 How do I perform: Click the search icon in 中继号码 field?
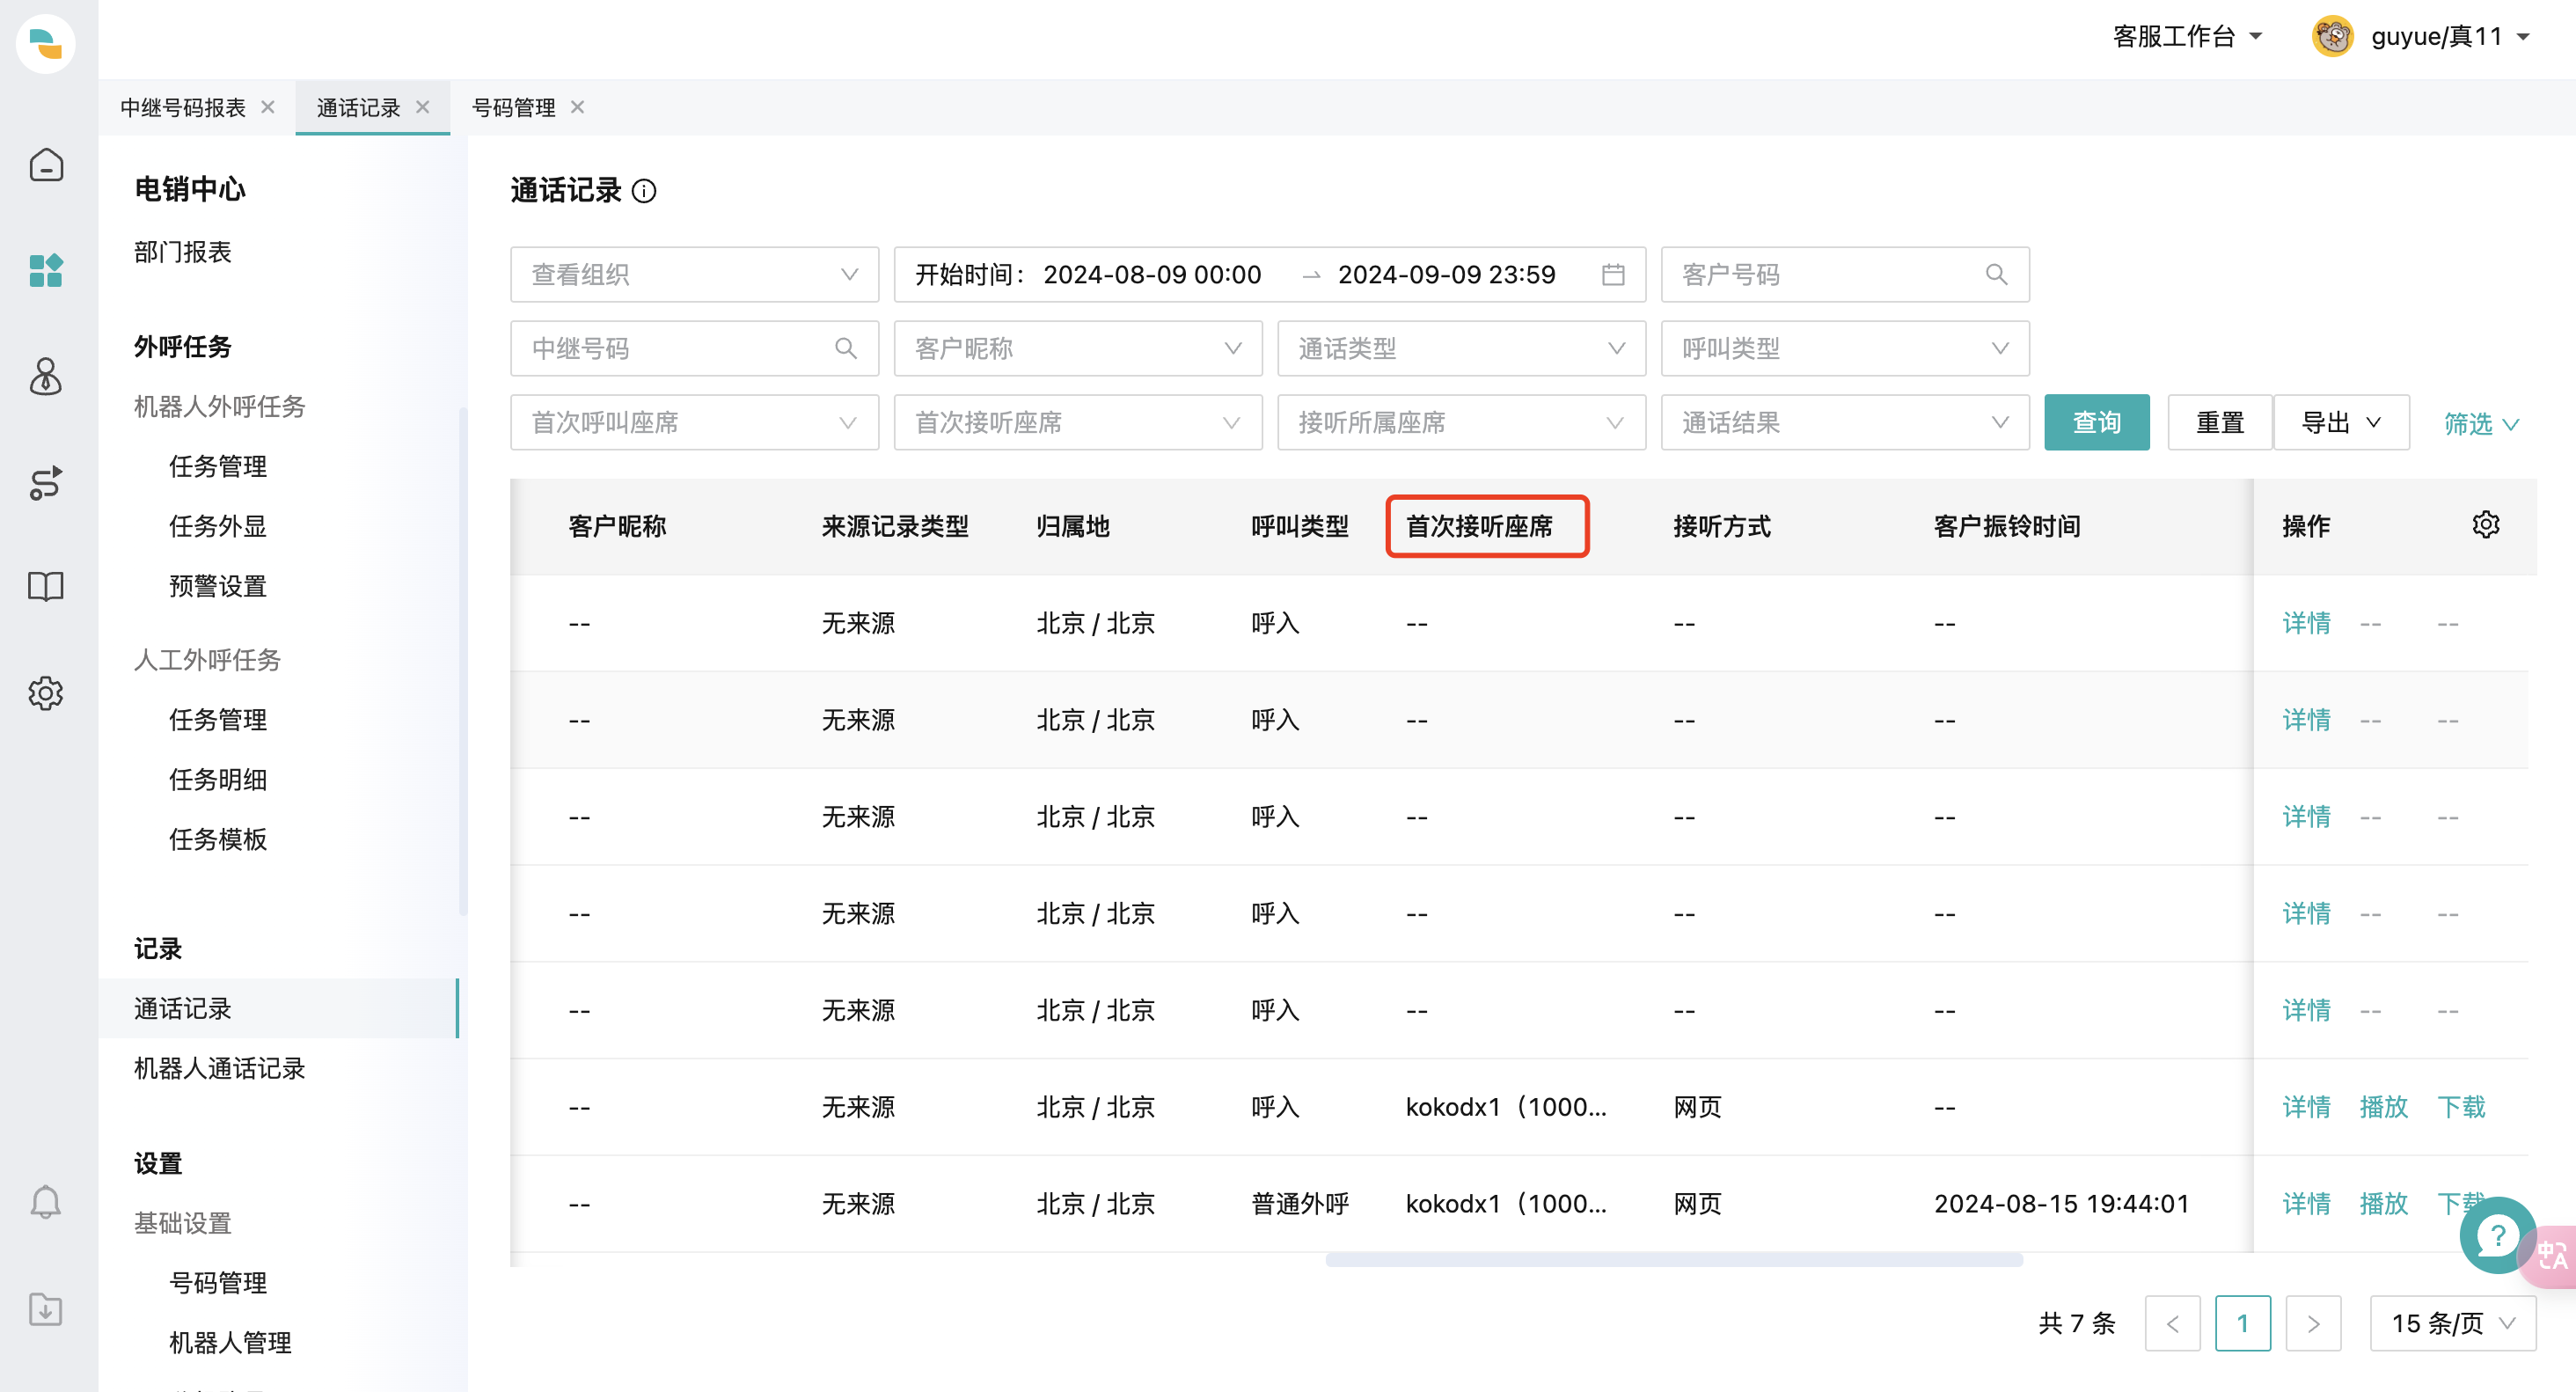(846, 349)
